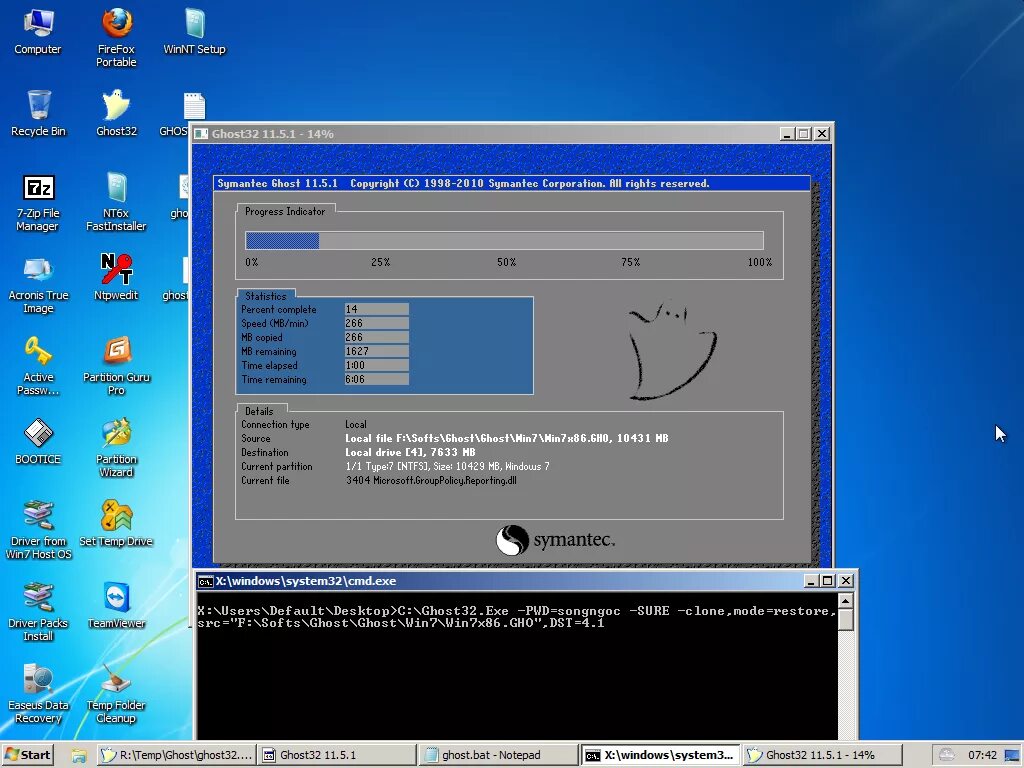1024x768 pixels.
Task: Select Ghost32 11.5.1 - 14% taskbar button
Action: click(x=822, y=755)
